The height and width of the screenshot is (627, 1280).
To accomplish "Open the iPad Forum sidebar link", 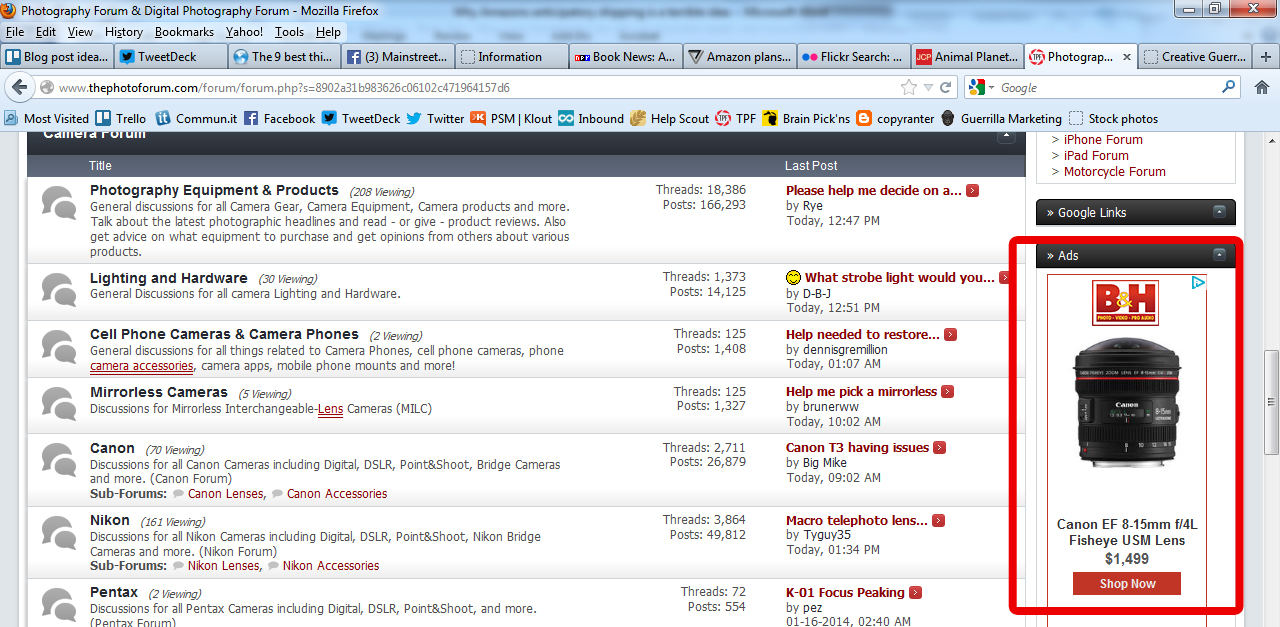I will (x=1096, y=156).
